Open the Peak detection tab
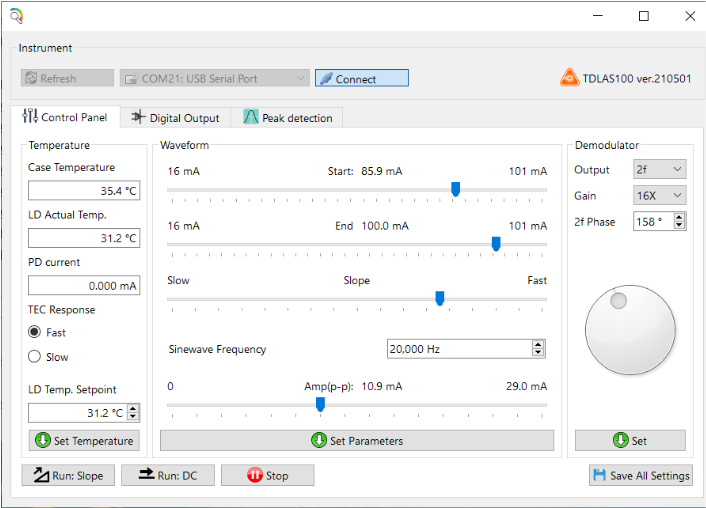Viewport: 706px width, 508px height. 287,118
